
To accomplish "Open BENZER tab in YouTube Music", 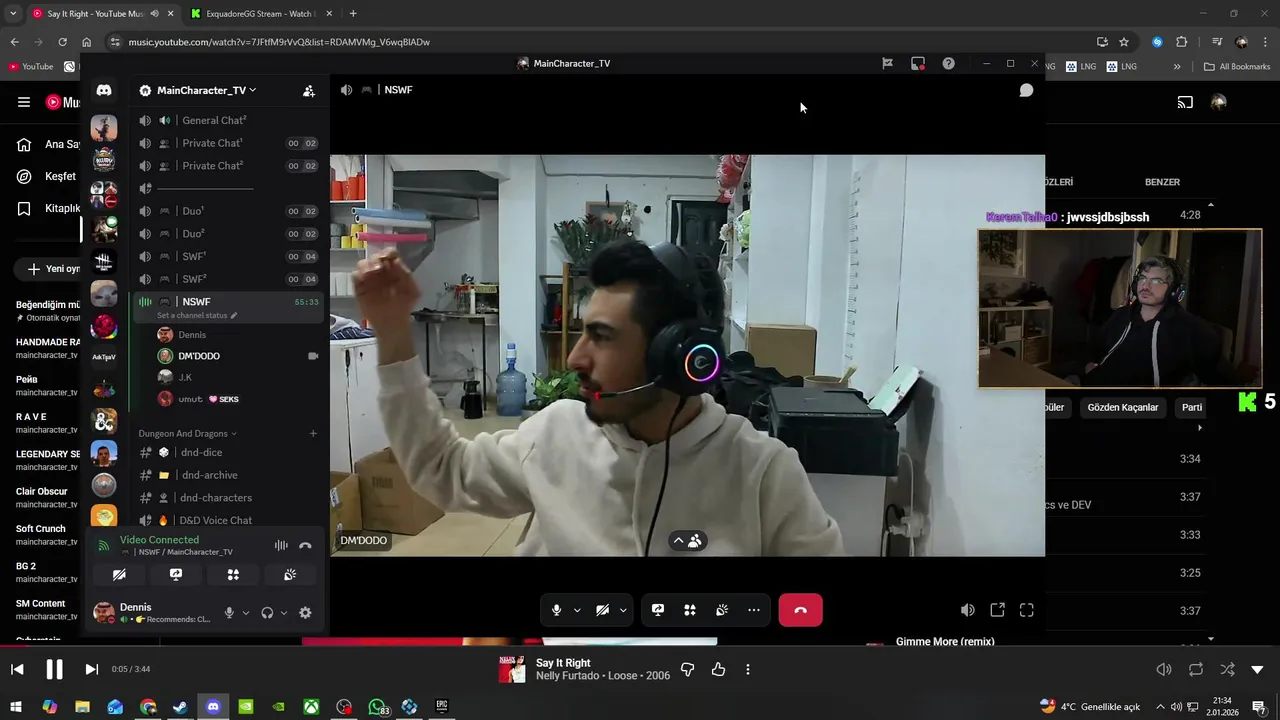I will point(1162,182).
